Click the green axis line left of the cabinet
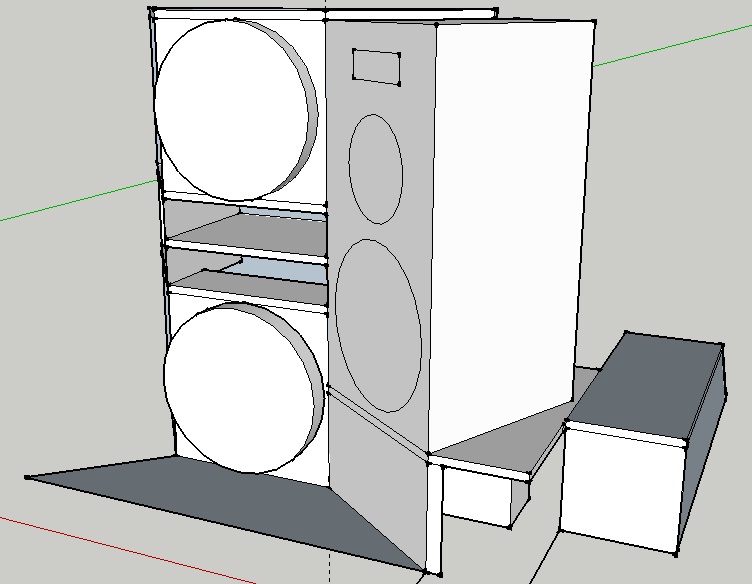 point(79,200)
